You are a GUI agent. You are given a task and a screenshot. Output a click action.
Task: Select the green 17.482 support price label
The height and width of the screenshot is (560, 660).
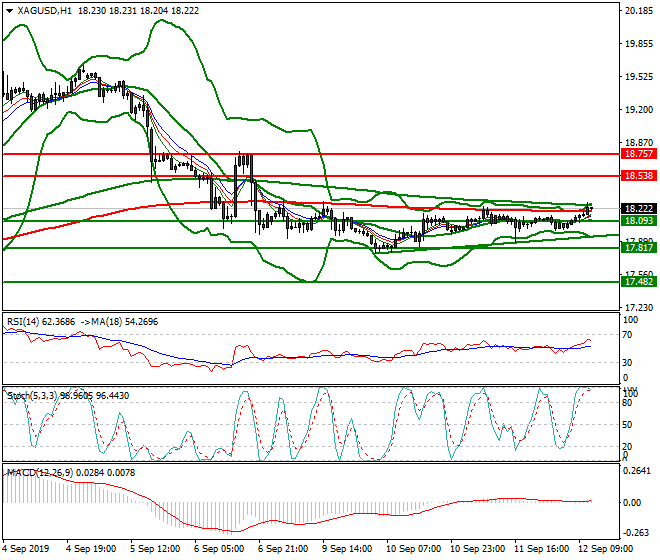click(x=639, y=282)
